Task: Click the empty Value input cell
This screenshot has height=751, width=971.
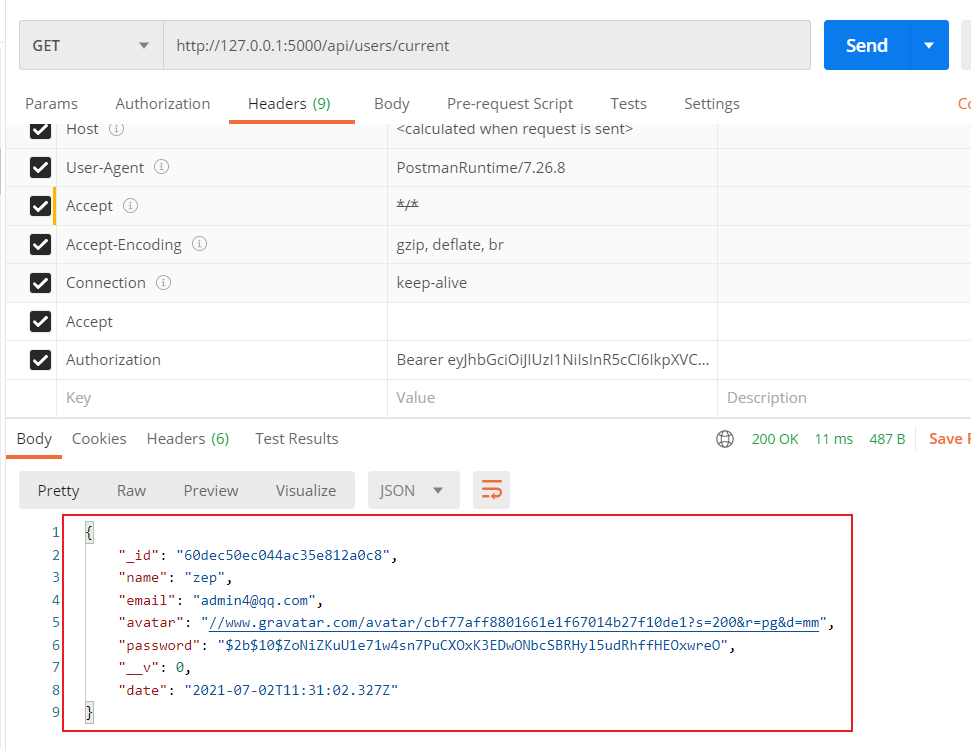Action: pyautogui.click(x=552, y=398)
